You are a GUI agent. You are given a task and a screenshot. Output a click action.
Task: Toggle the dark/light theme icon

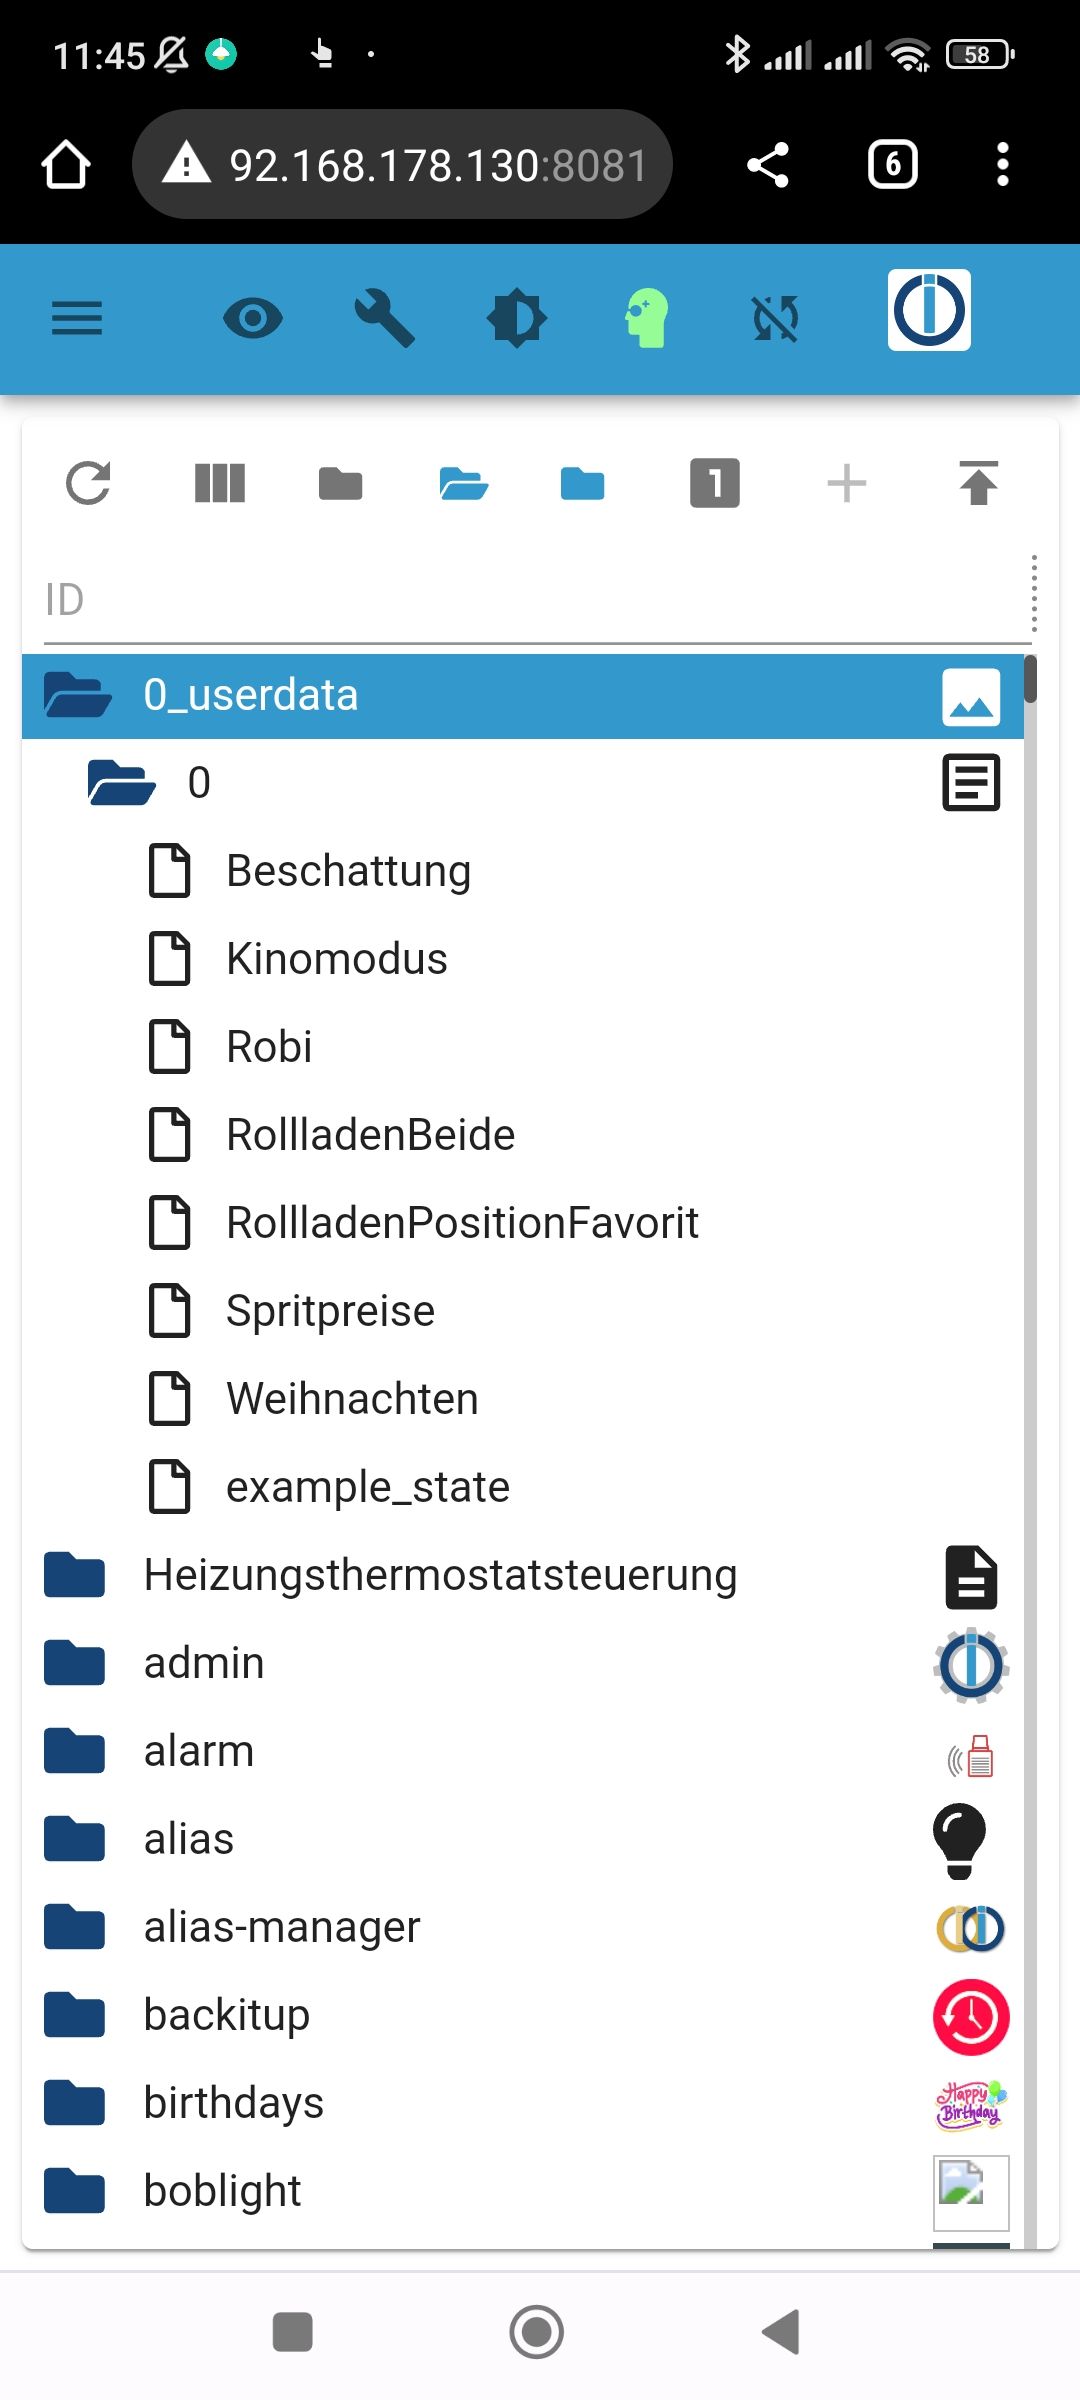516,319
